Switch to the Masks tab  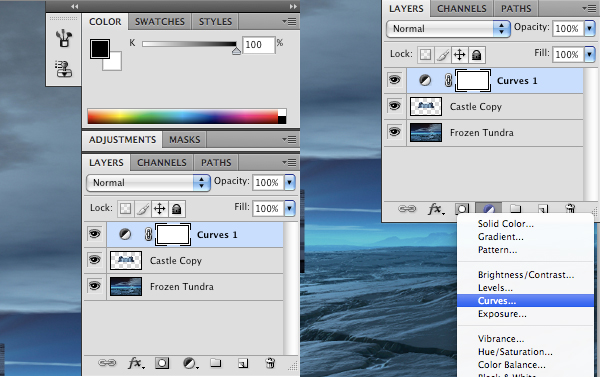(x=184, y=140)
